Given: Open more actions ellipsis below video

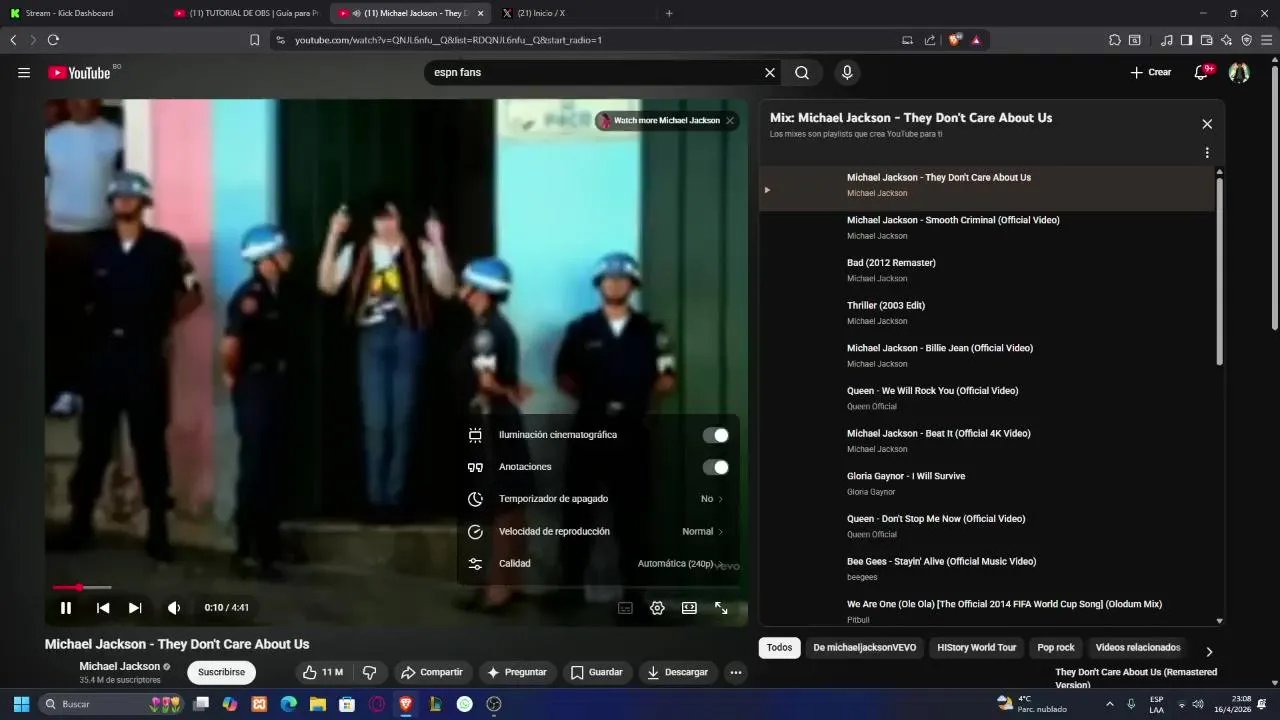Looking at the screenshot, I should click(736, 672).
